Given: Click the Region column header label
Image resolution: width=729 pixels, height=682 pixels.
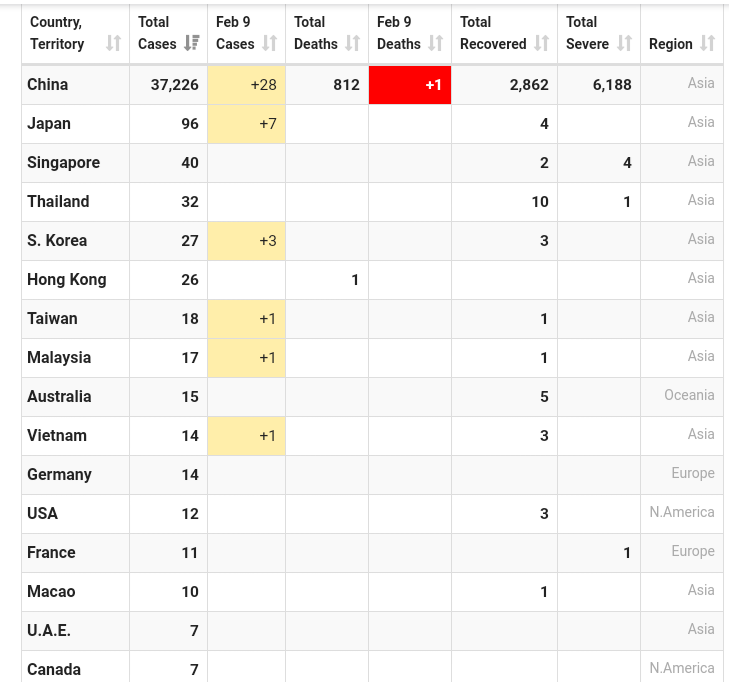Looking at the screenshot, I should (x=670, y=44).
